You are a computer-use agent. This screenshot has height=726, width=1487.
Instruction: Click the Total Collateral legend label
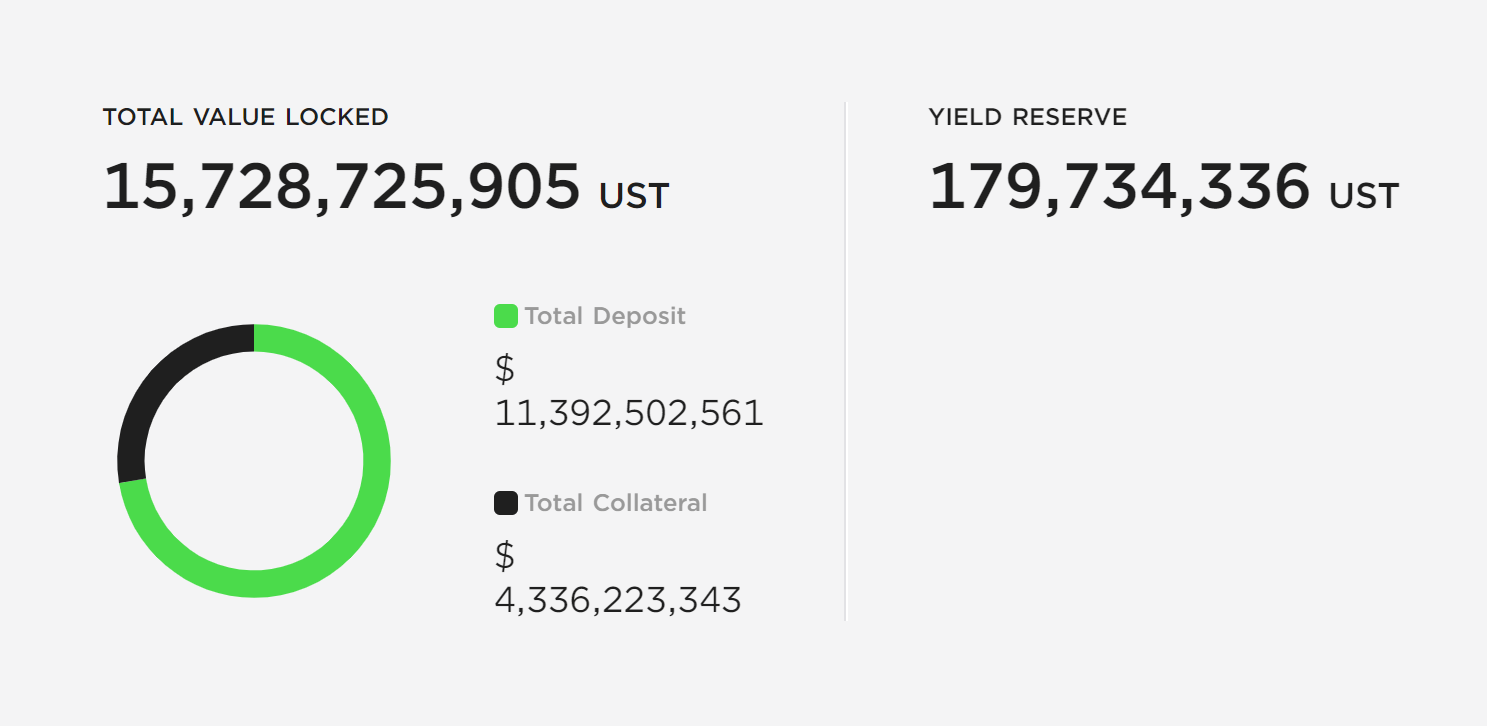pos(615,503)
